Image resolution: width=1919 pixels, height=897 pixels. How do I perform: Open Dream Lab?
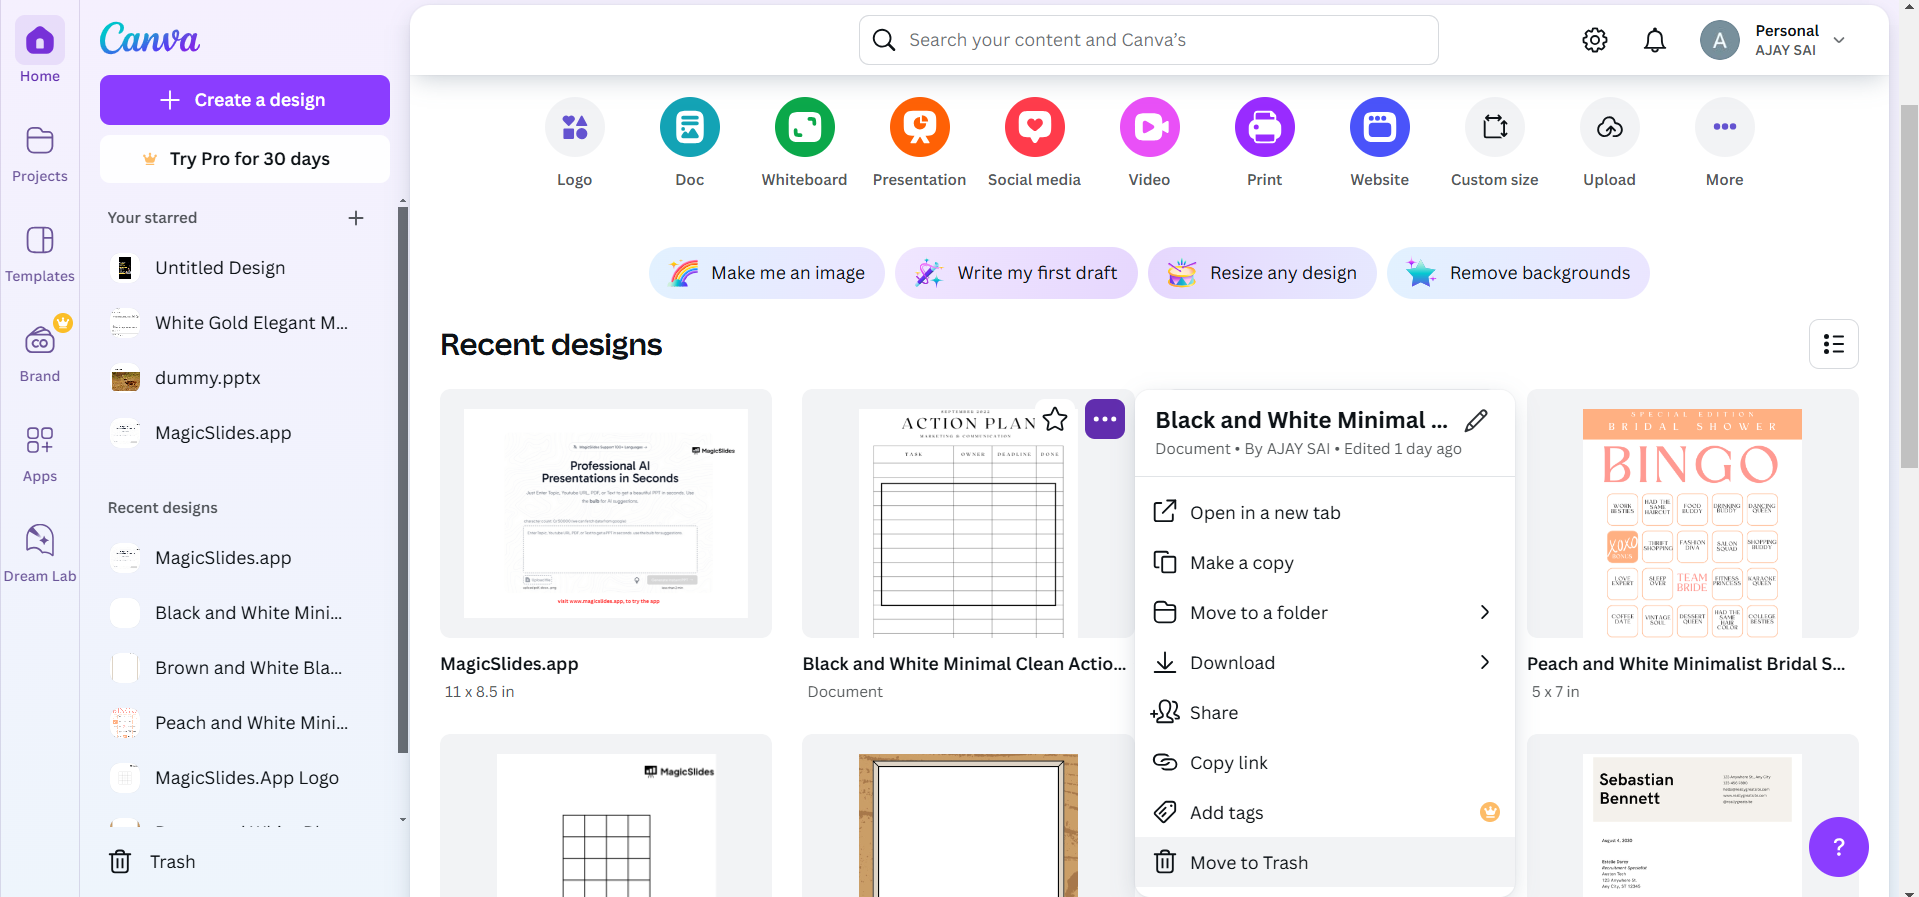pos(40,554)
